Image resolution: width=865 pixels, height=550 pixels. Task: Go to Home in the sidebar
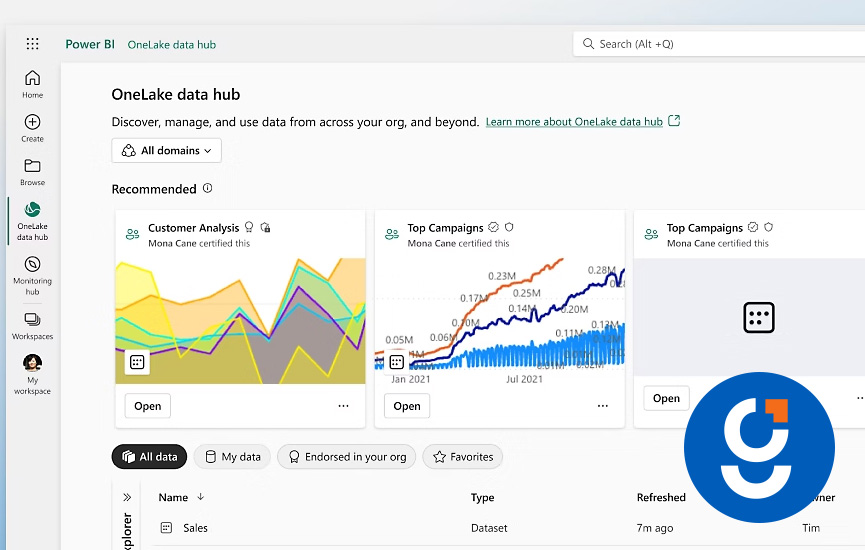tap(32, 79)
